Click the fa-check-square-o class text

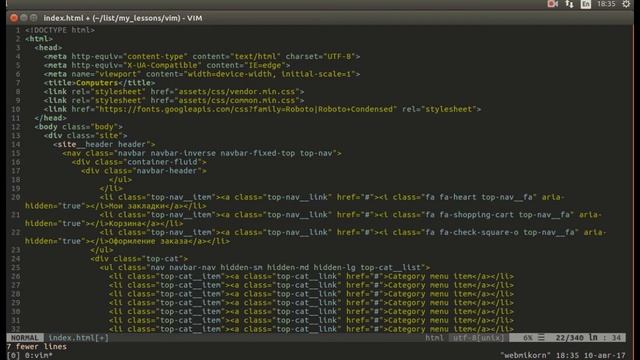(479, 232)
